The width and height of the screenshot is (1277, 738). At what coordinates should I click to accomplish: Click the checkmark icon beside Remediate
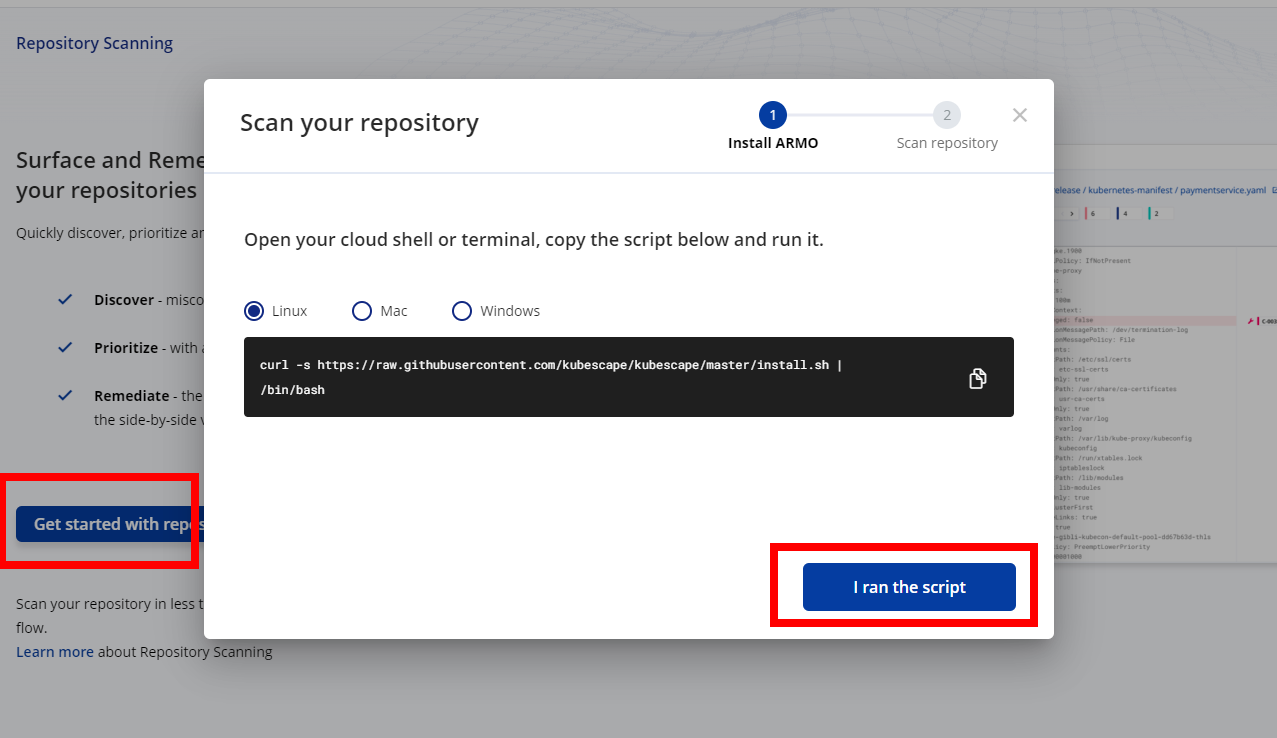click(x=65, y=395)
